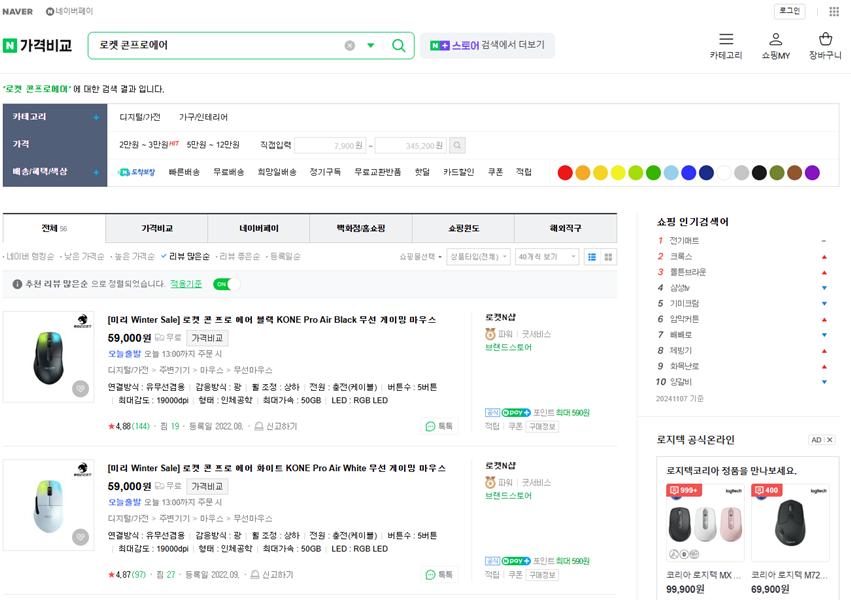This screenshot has width=851, height=600.
Task: Switch to grid view icon
Action: (608, 257)
